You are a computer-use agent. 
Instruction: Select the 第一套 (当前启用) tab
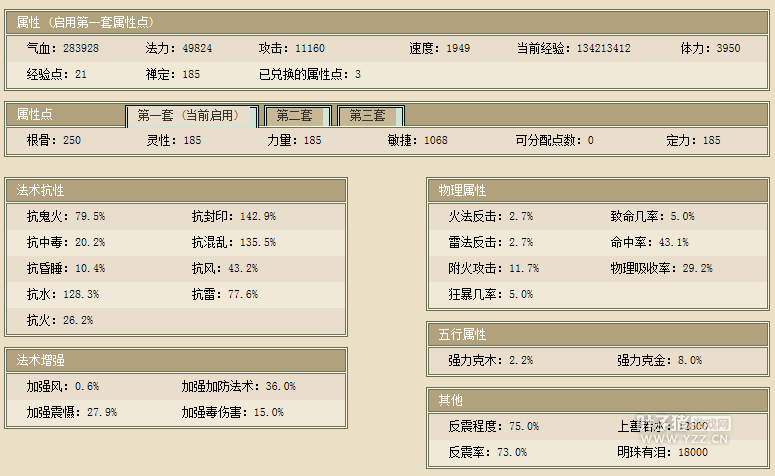click(x=191, y=116)
